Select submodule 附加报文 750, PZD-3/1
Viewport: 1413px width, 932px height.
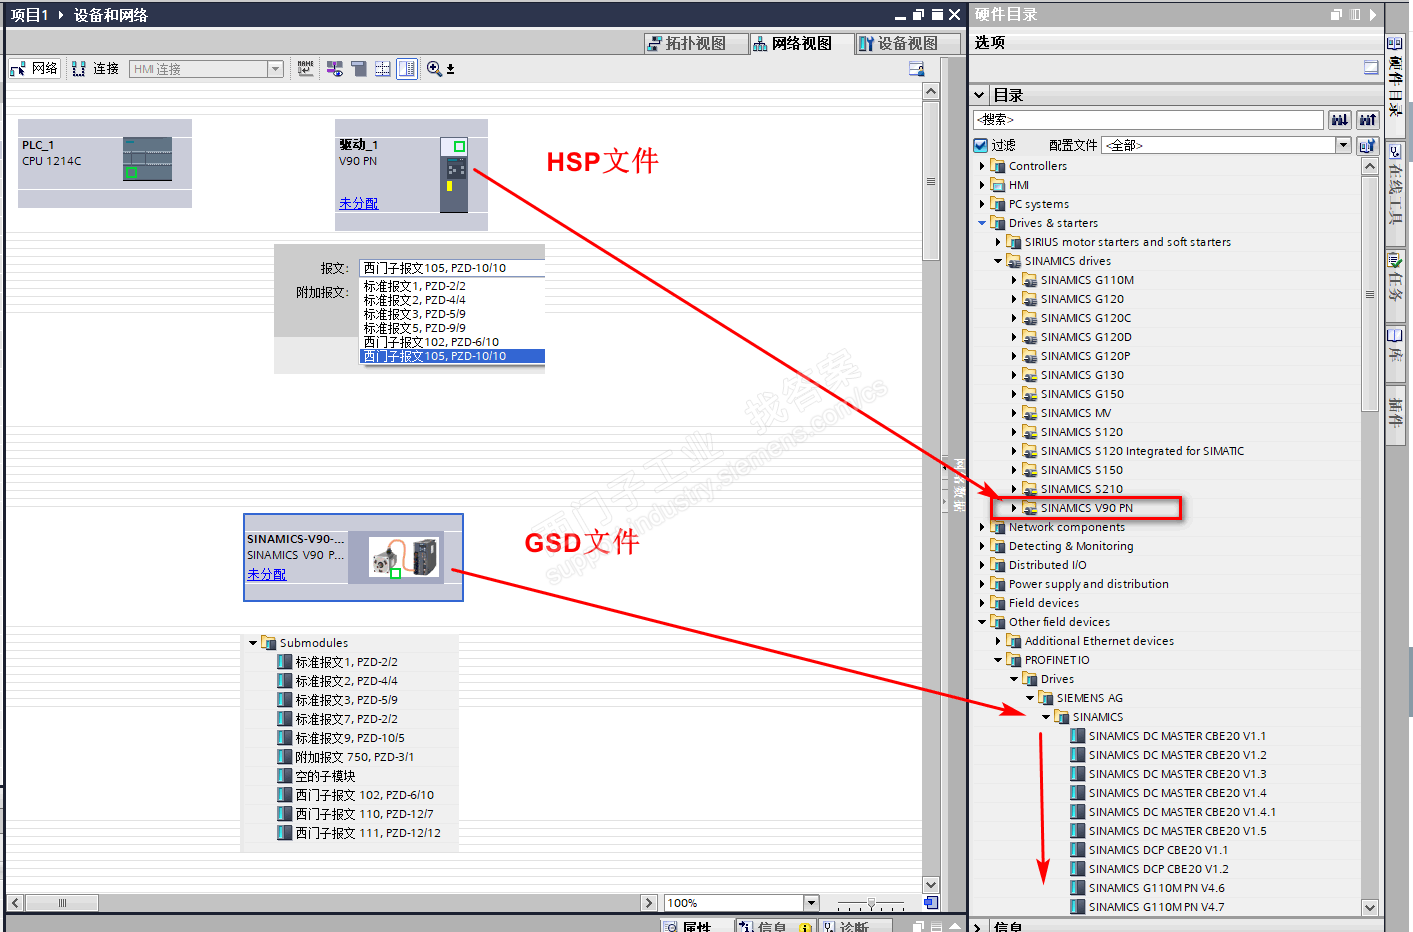coord(354,757)
